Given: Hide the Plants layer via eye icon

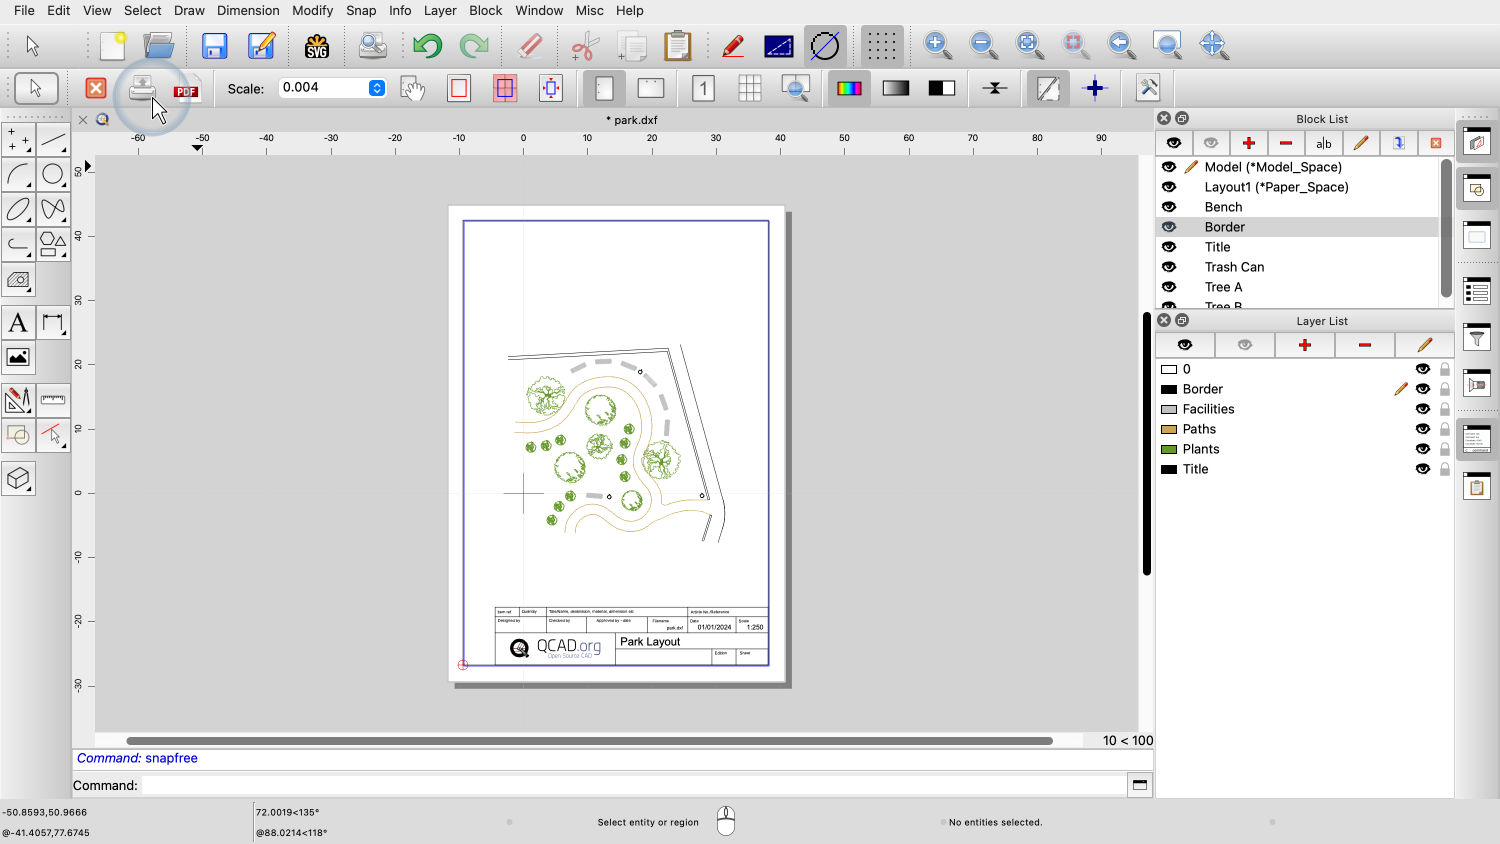Looking at the screenshot, I should point(1422,449).
